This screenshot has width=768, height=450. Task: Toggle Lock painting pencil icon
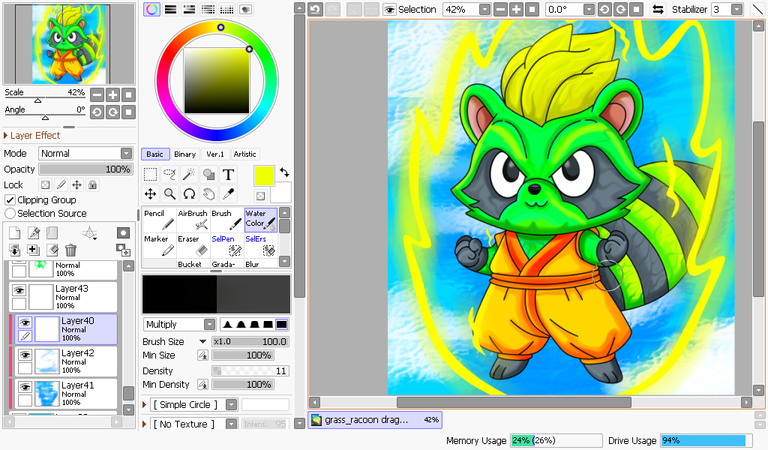[61, 185]
